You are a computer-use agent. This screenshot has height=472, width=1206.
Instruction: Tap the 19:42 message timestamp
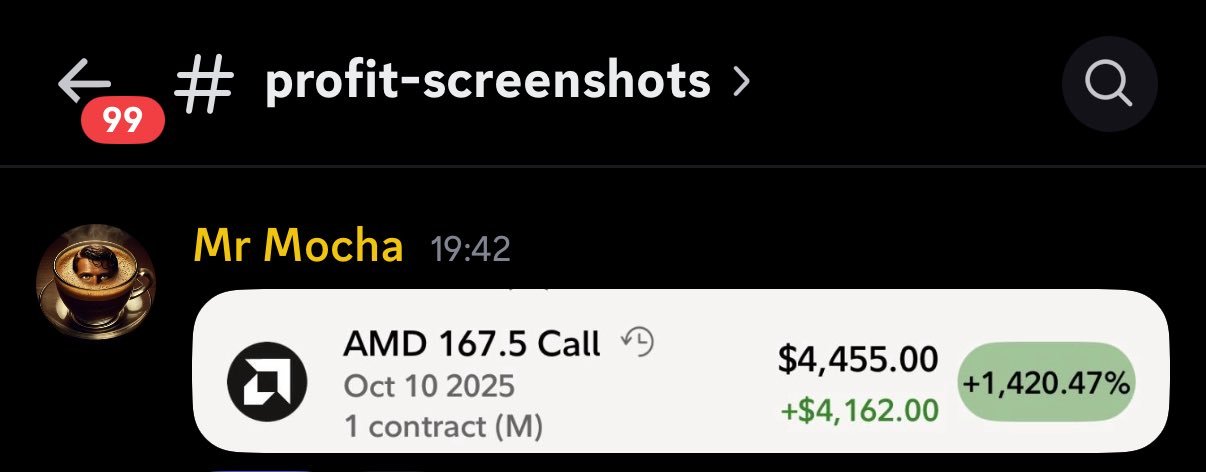(470, 248)
